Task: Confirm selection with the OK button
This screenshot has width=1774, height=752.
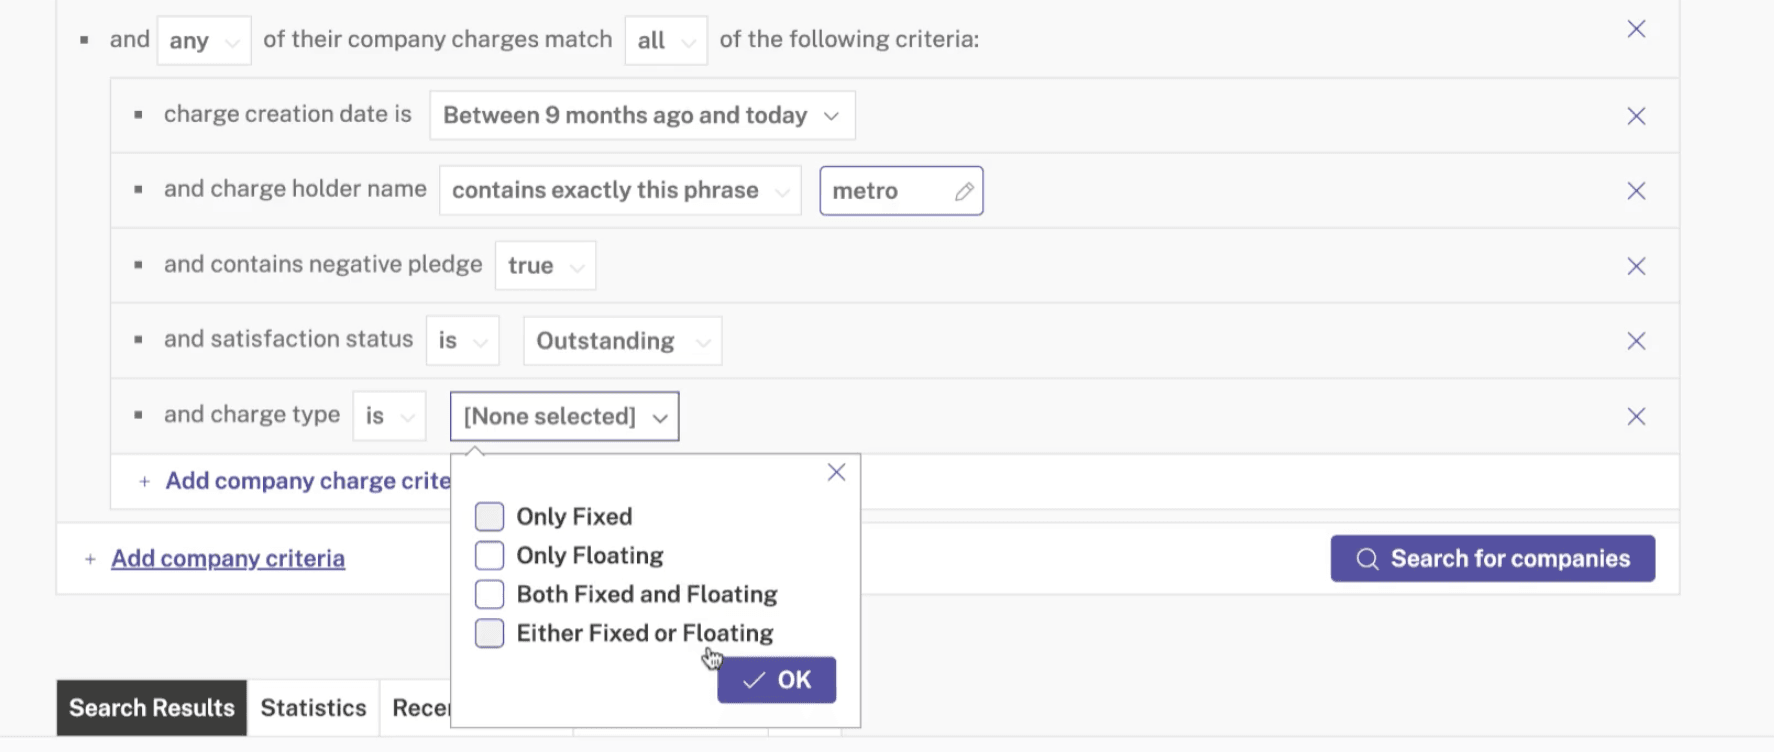Action: coord(776,680)
